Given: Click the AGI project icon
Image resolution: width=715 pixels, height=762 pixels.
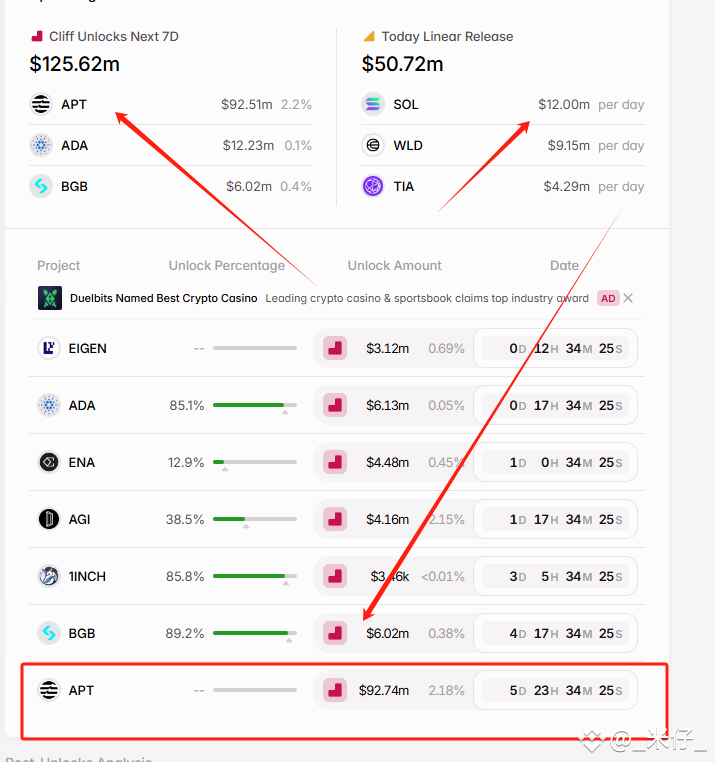Looking at the screenshot, I should coord(49,519).
